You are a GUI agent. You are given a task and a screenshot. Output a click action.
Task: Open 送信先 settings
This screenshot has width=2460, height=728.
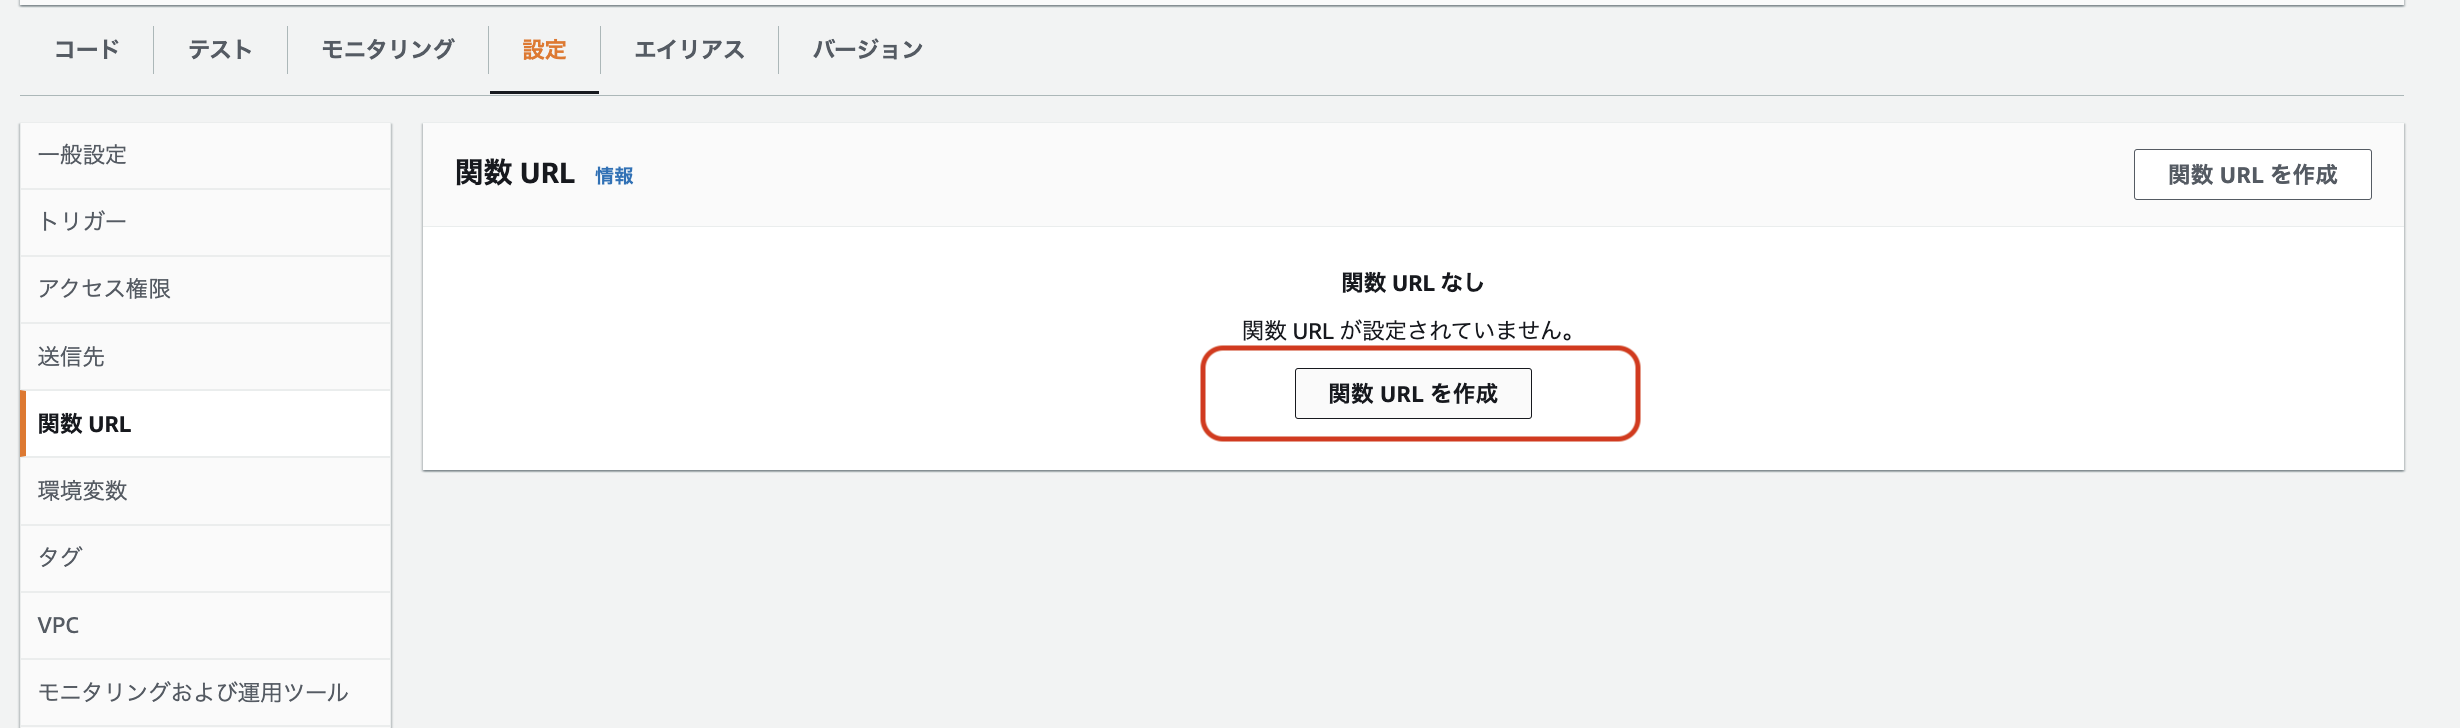(x=72, y=356)
